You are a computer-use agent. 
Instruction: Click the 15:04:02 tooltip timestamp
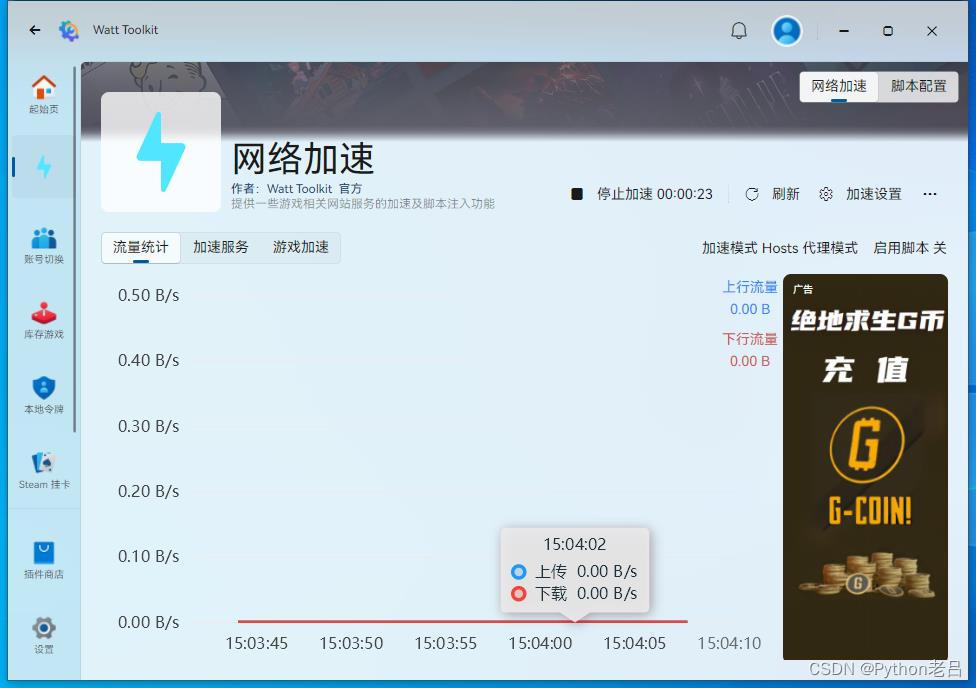pos(575,544)
